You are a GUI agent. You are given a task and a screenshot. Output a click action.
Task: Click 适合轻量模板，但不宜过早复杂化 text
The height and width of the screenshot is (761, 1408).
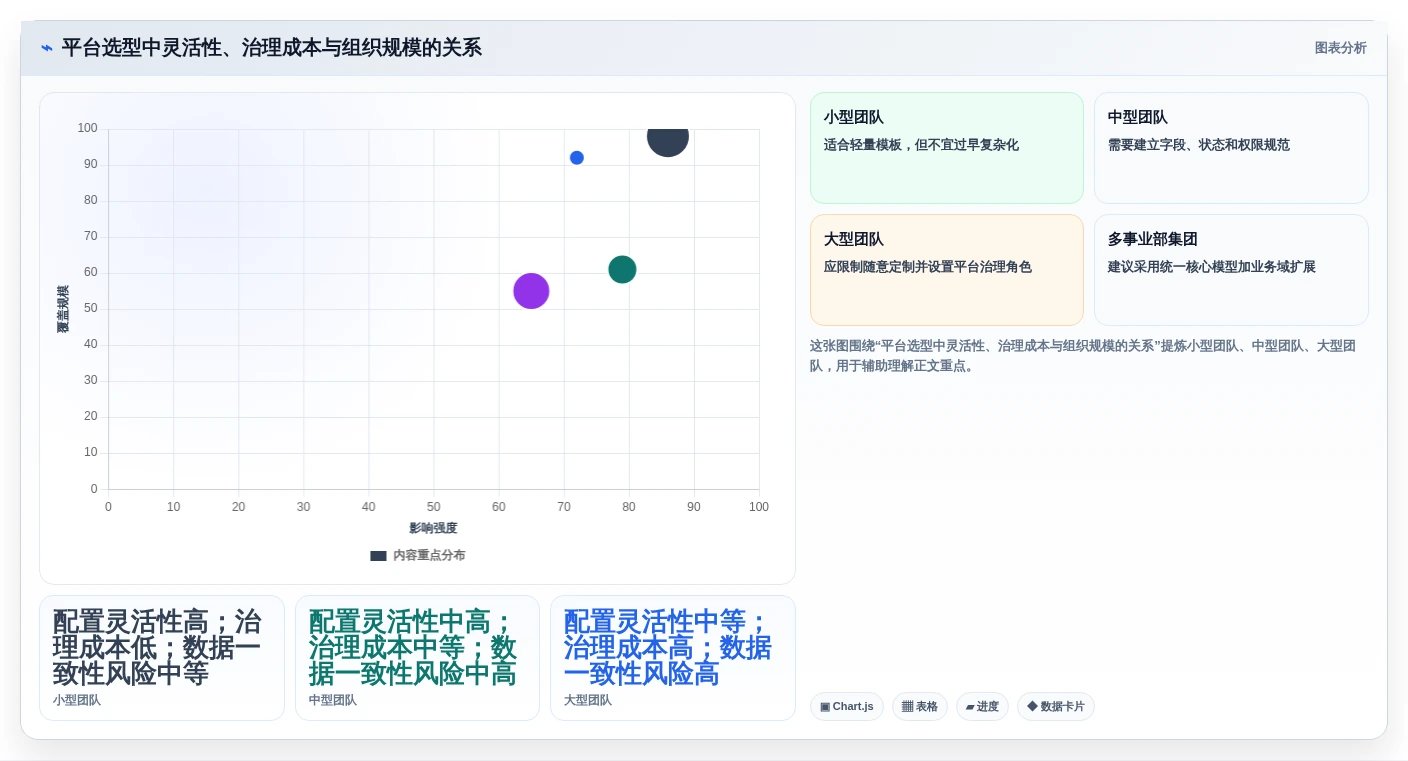(921, 145)
